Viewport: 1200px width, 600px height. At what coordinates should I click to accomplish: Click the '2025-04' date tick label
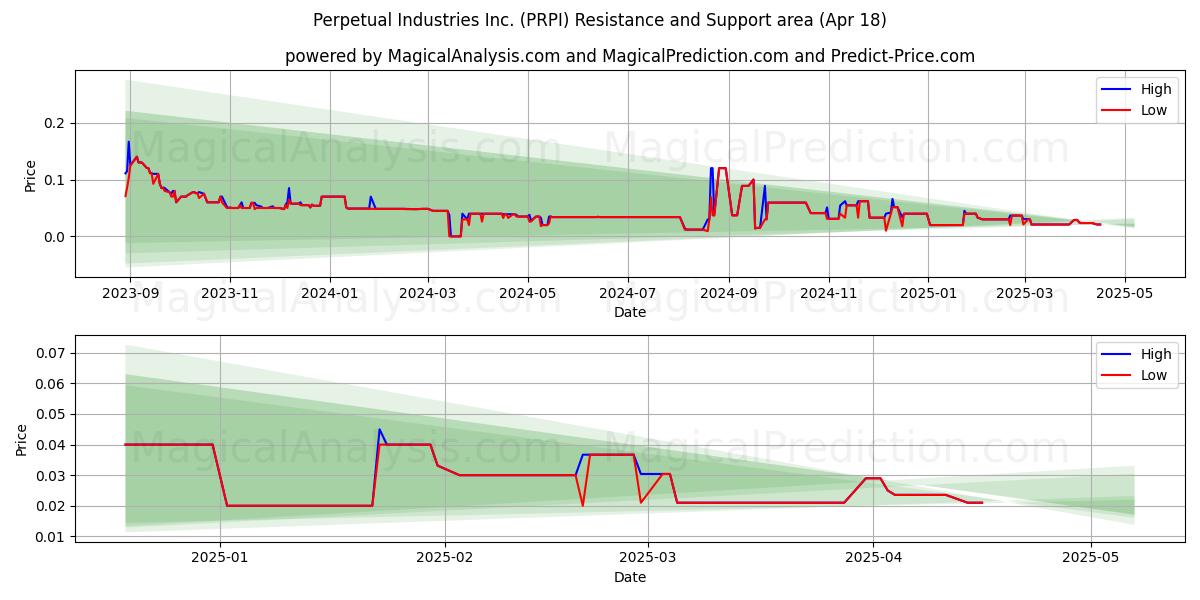873,558
